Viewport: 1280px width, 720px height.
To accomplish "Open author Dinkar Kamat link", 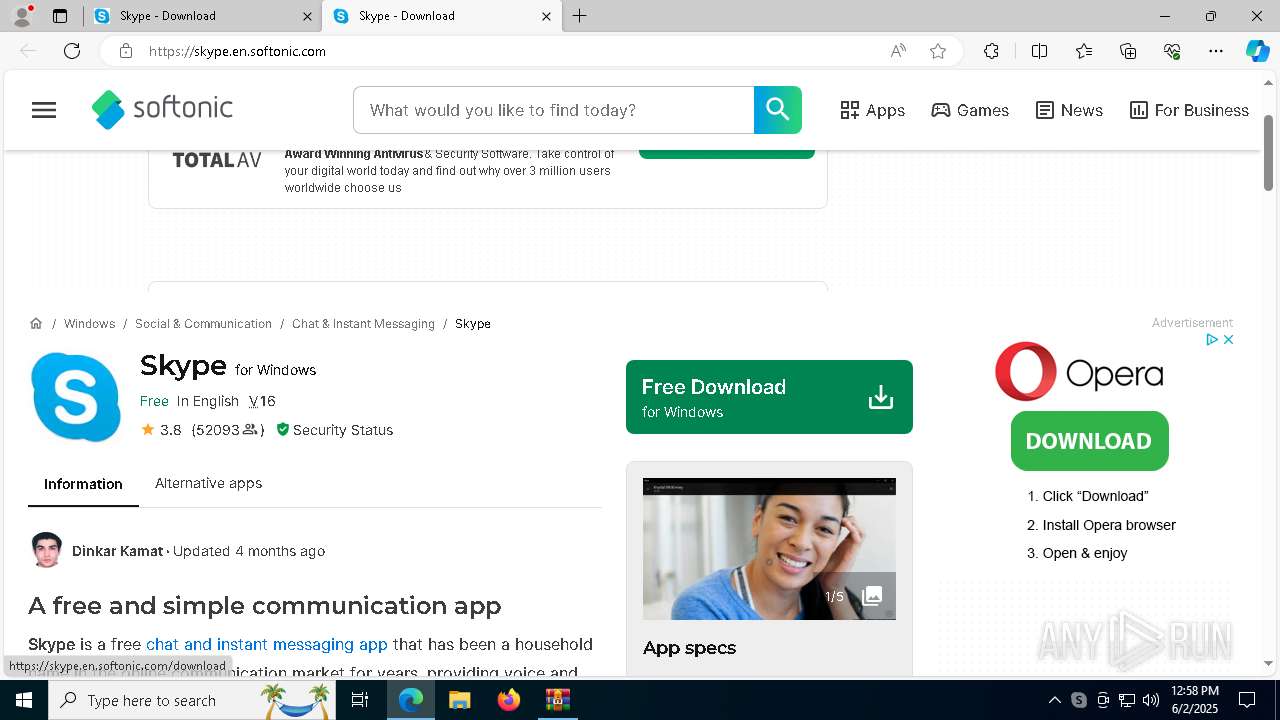I will tap(117, 551).
